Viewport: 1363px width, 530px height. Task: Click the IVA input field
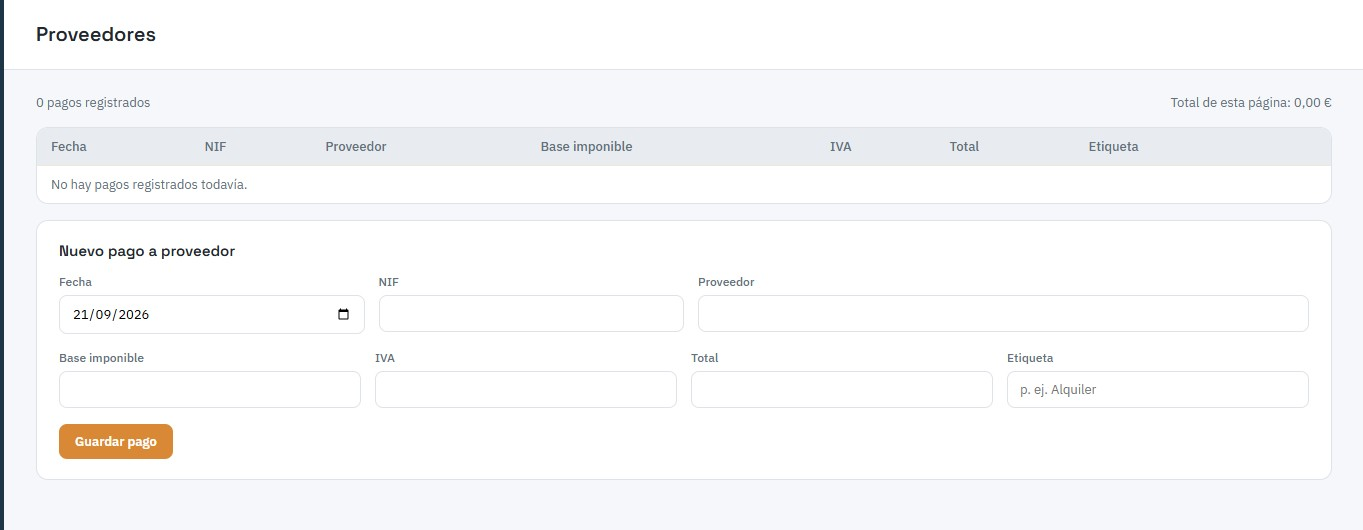coord(526,389)
